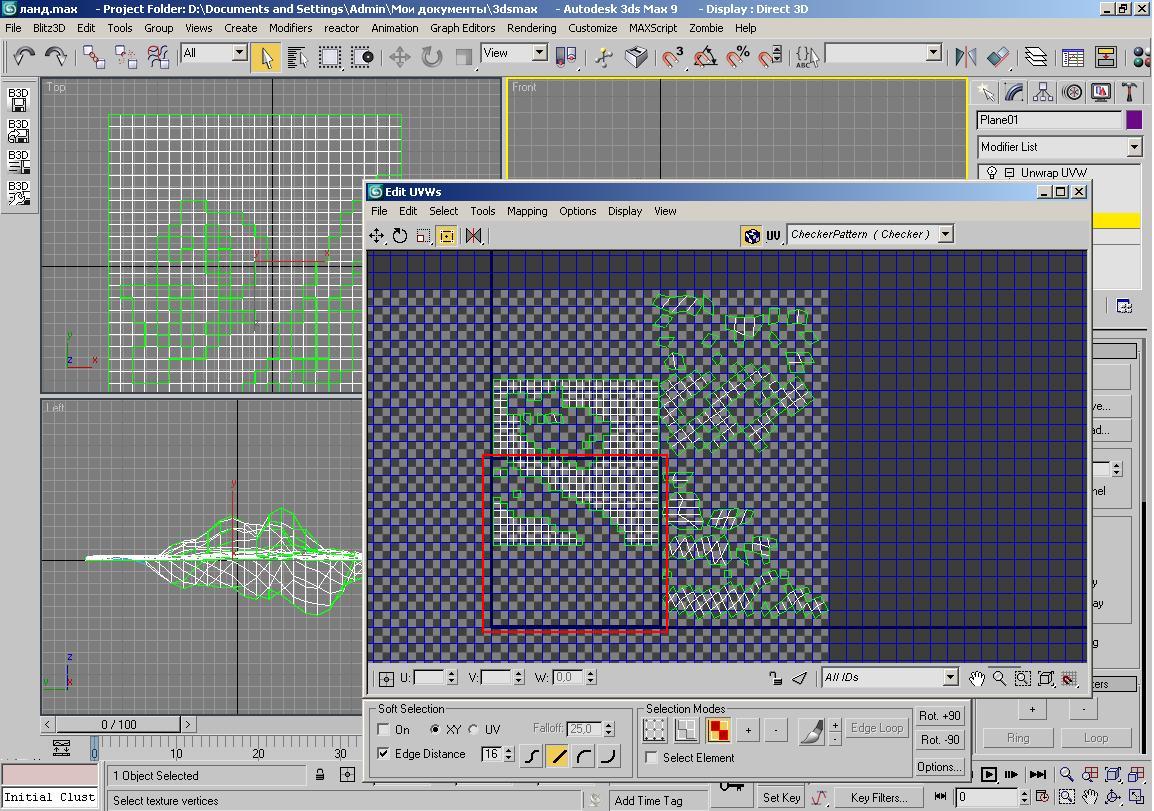This screenshot has width=1154, height=811.
Task: Select the Select and Rotate tool
Action: tap(431, 56)
